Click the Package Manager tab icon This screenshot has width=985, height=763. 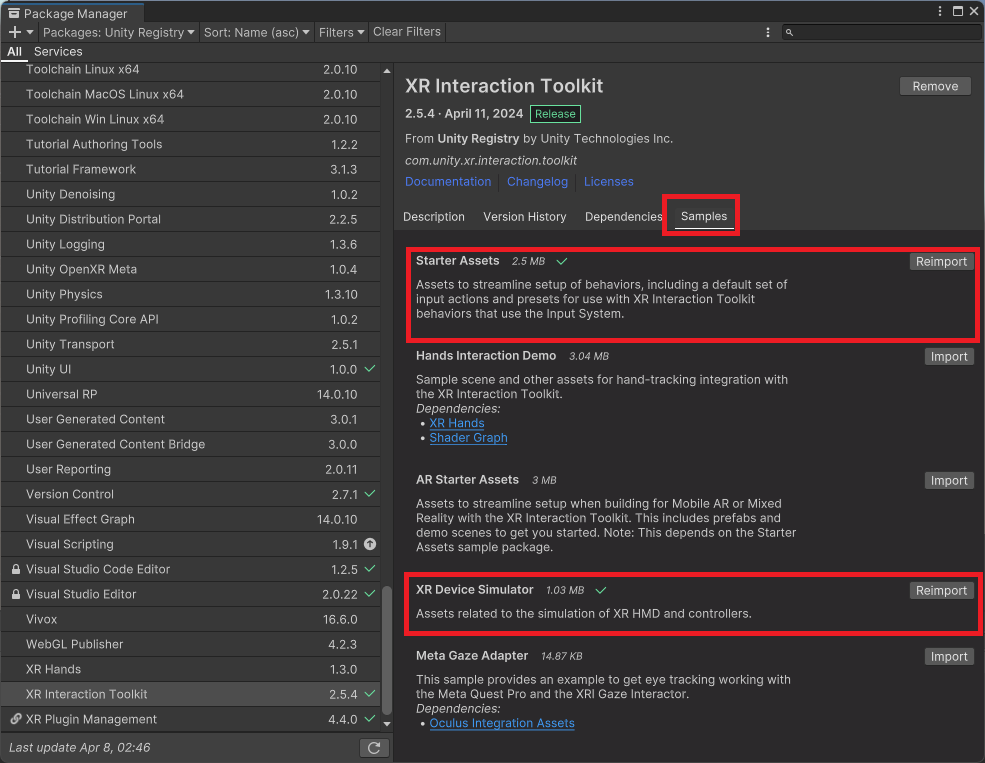(x=13, y=13)
